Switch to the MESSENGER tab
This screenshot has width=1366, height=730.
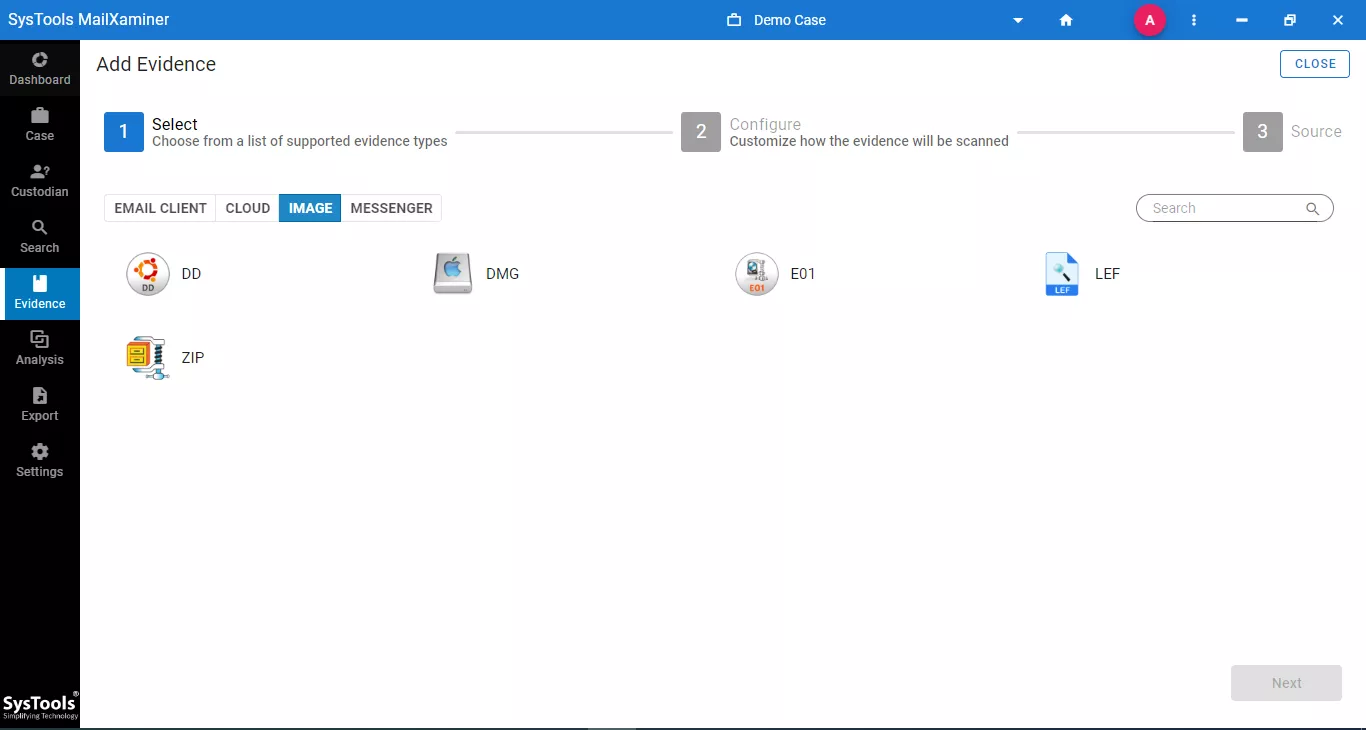[x=391, y=208]
